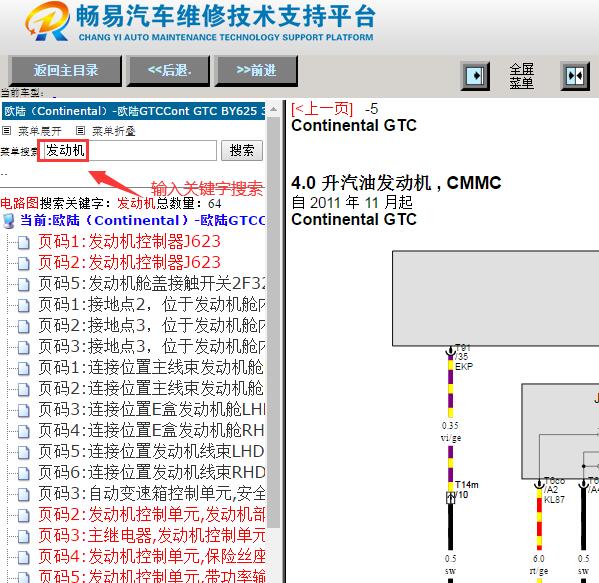
Task: Click the 4.0 升汽油发动机, CMMC heading
Action: click(x=396, y=183)
